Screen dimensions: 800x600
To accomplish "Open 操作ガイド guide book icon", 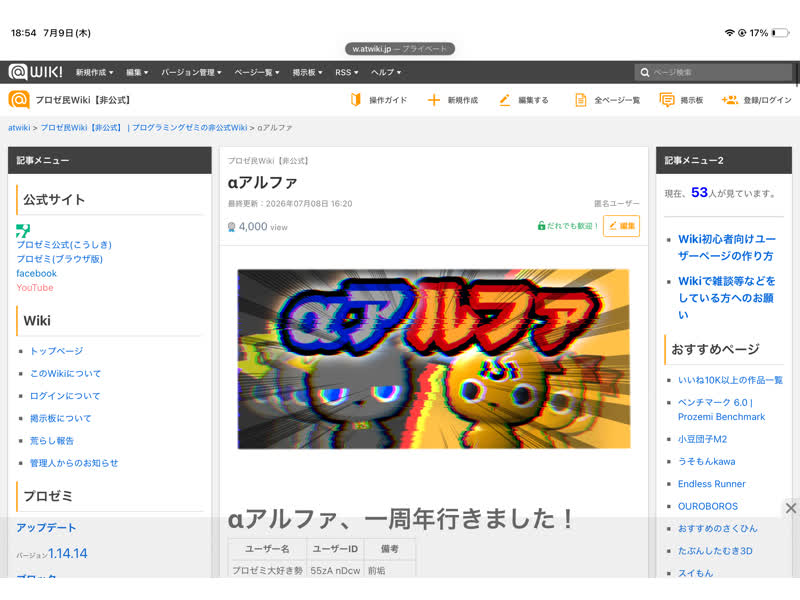I will pos(356,99).
